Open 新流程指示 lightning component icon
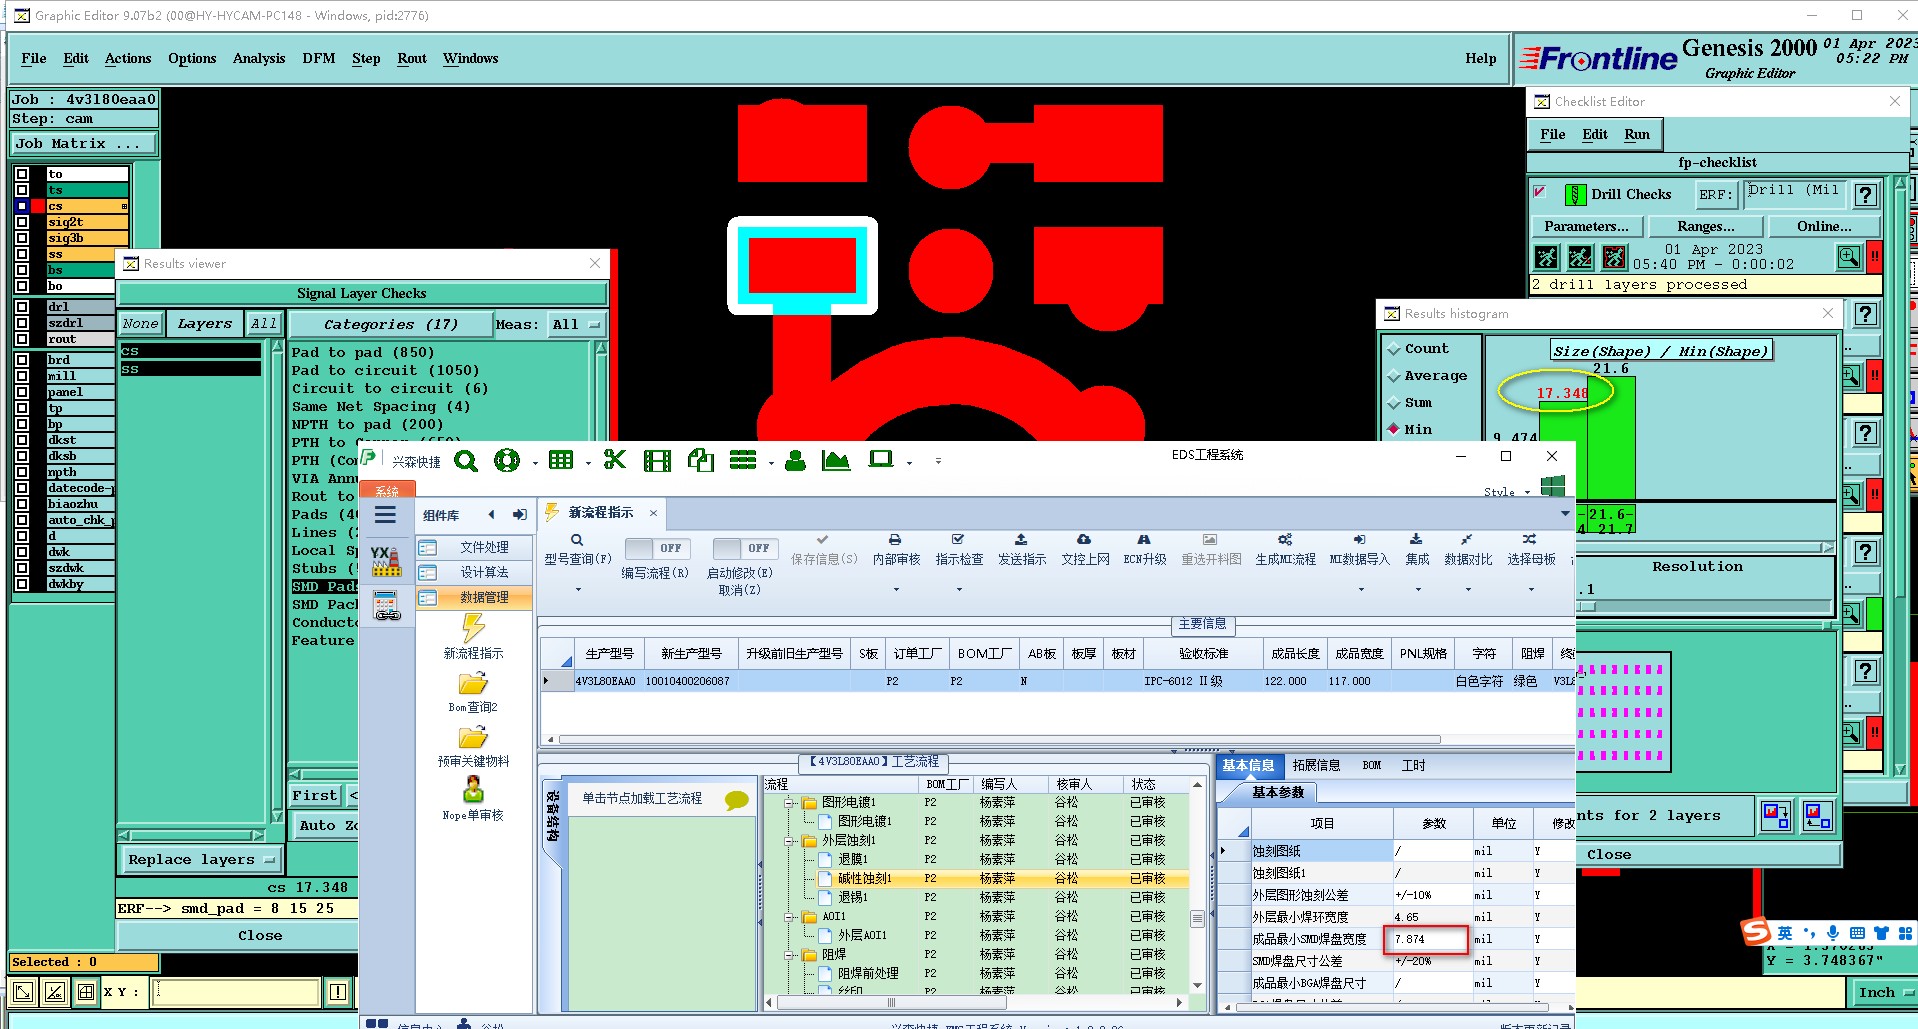Viewport: 1918px width, 1029px height. (x=473, y=629)
